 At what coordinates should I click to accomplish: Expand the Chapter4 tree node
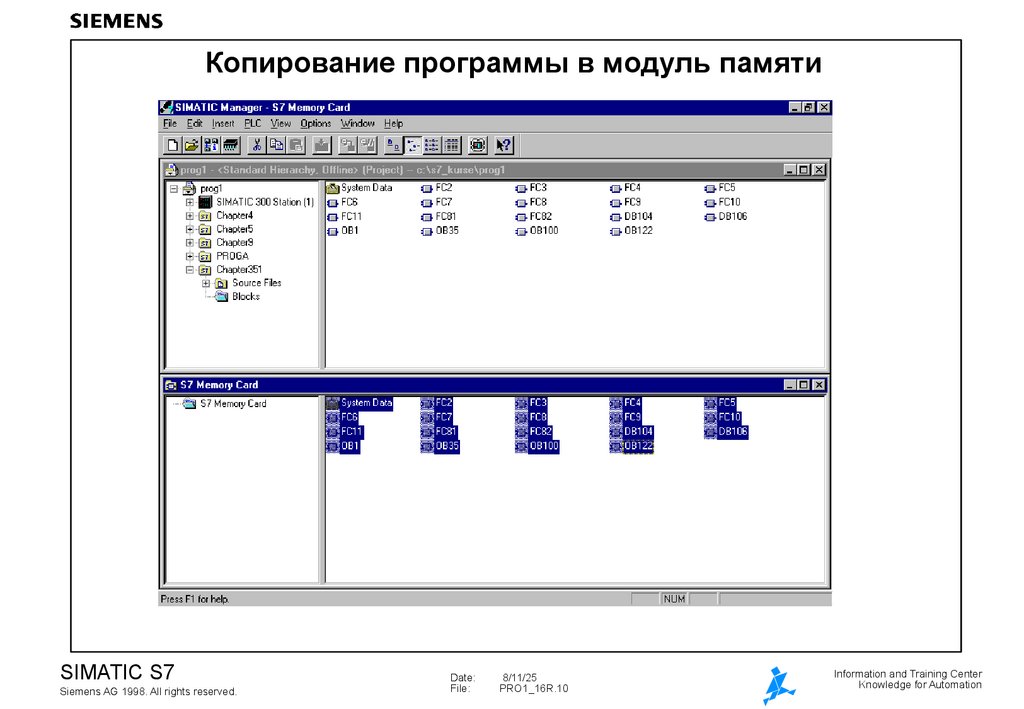click(189, 215)
